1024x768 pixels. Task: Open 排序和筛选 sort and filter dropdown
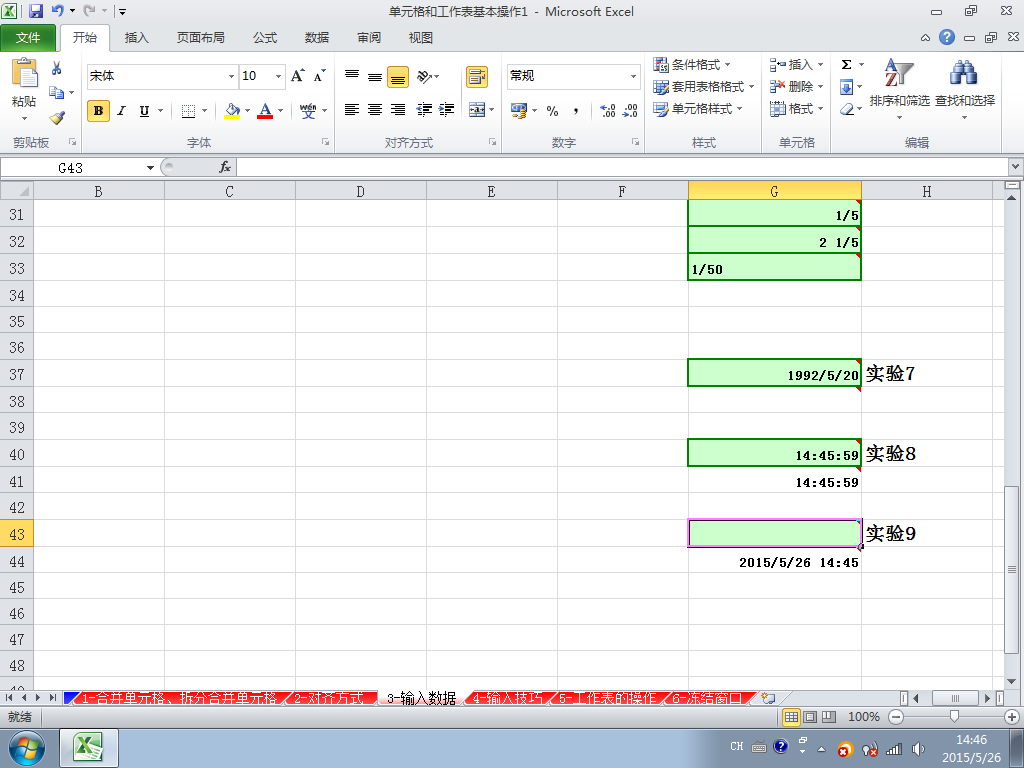click(899, 89)
